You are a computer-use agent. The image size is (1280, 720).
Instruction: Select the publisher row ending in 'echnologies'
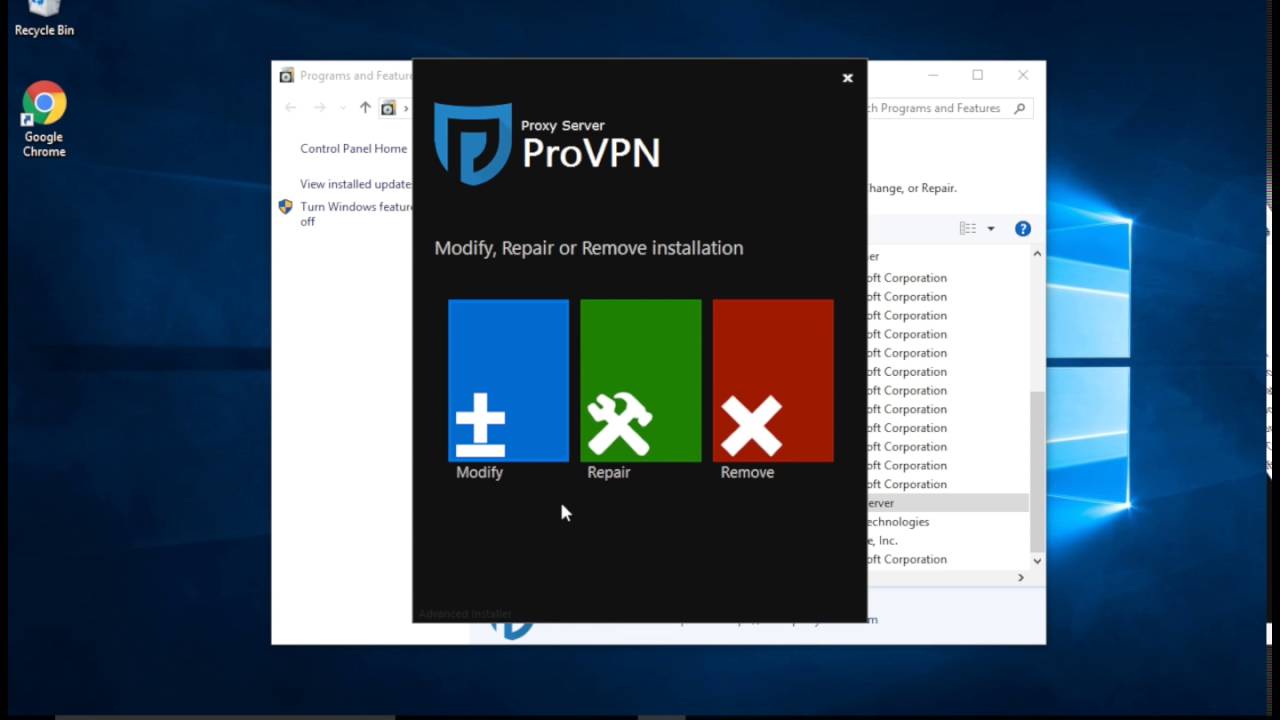(947, 522)
